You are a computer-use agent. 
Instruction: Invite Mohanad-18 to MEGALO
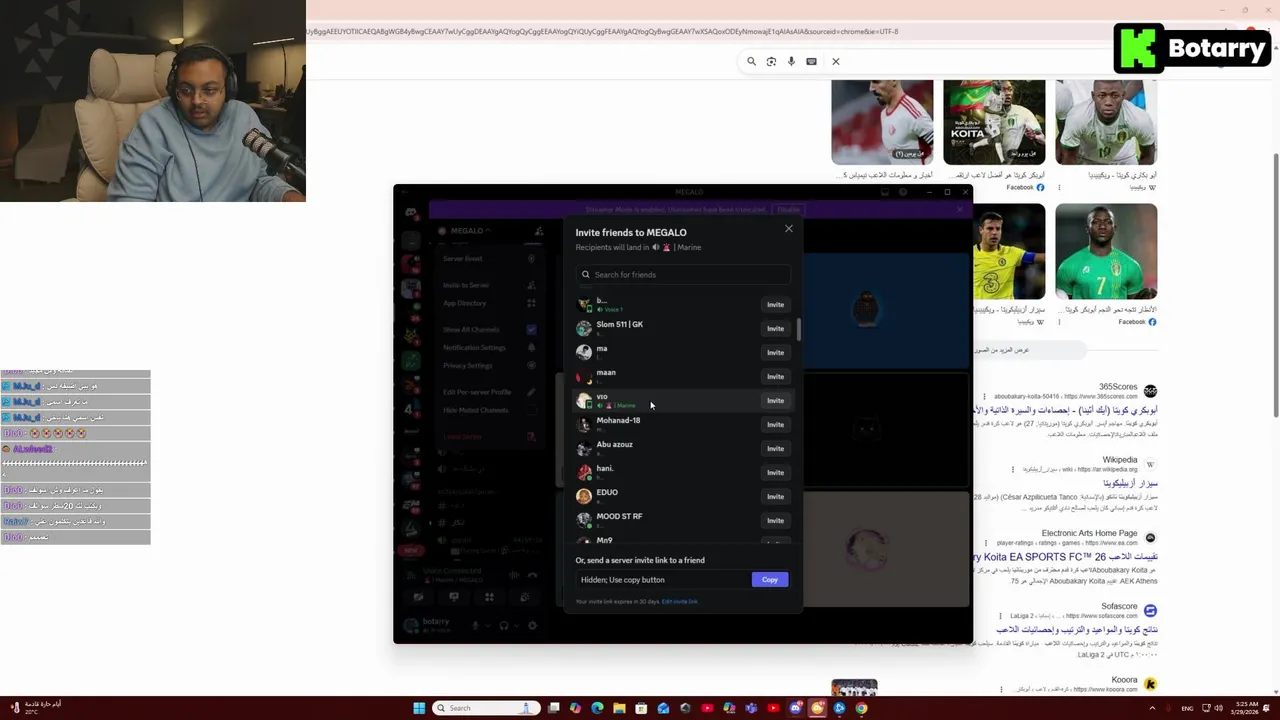click(775, 424)
